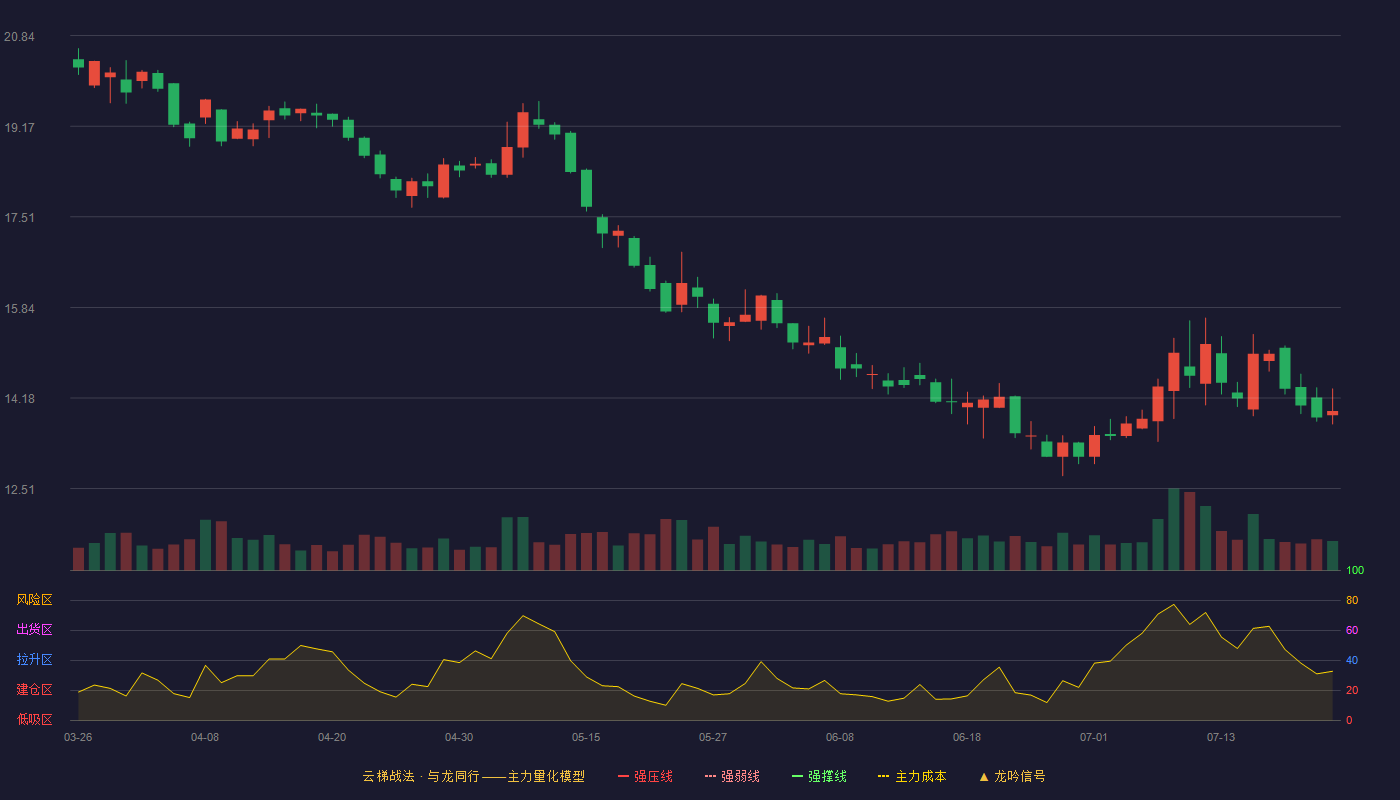The width and height of the screenshot is (1400, 800).
Task: Click the 14.18 price axis label
Action: coord(19,399)
